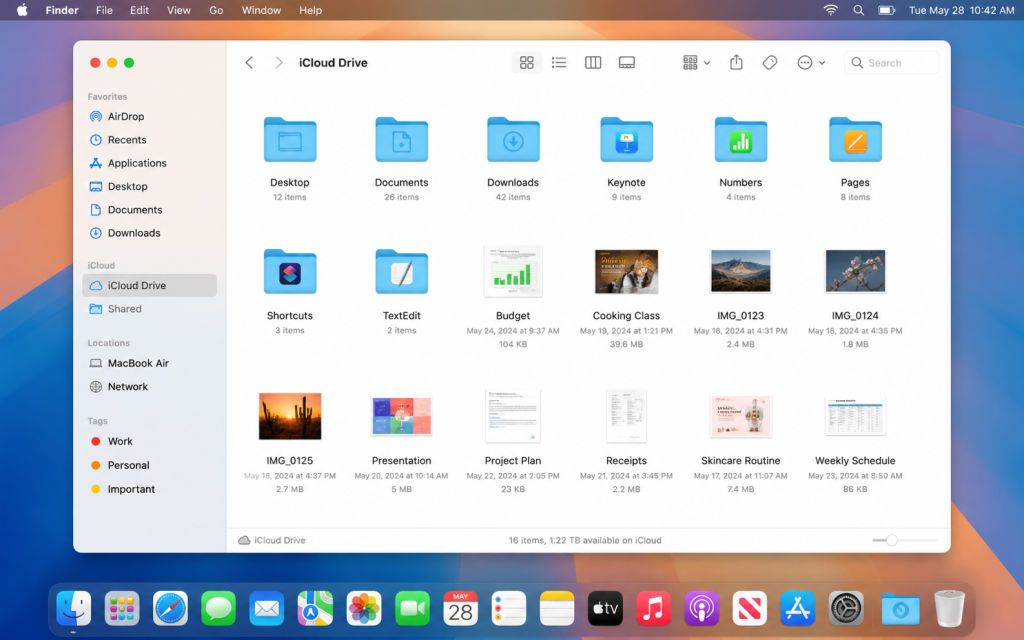The image size is (1024, 640).
Task: Open Launchpad from the Dock
Action: (x=121, y=609)
